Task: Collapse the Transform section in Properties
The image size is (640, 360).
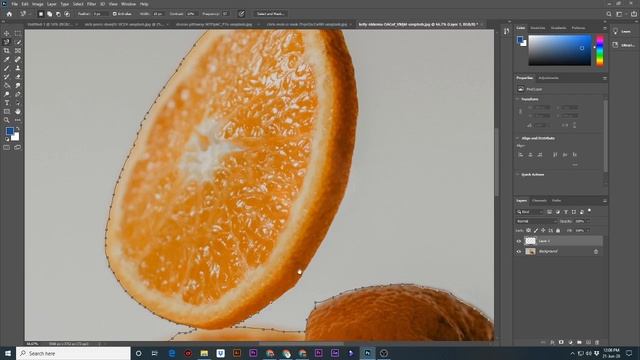Action: click(518, 99)
